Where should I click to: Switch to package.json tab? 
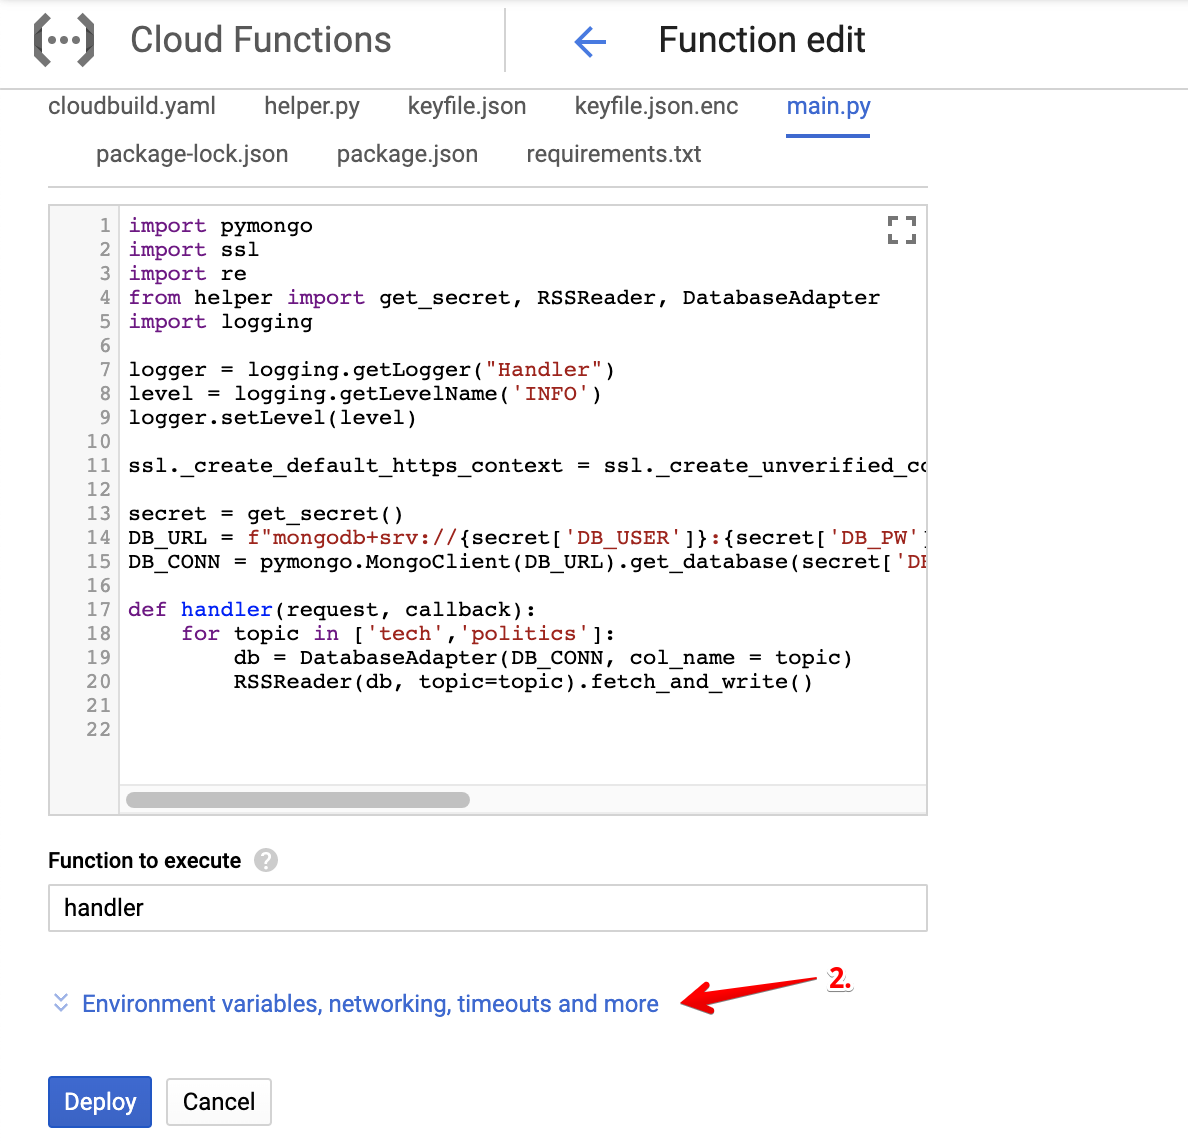point(407,154)
